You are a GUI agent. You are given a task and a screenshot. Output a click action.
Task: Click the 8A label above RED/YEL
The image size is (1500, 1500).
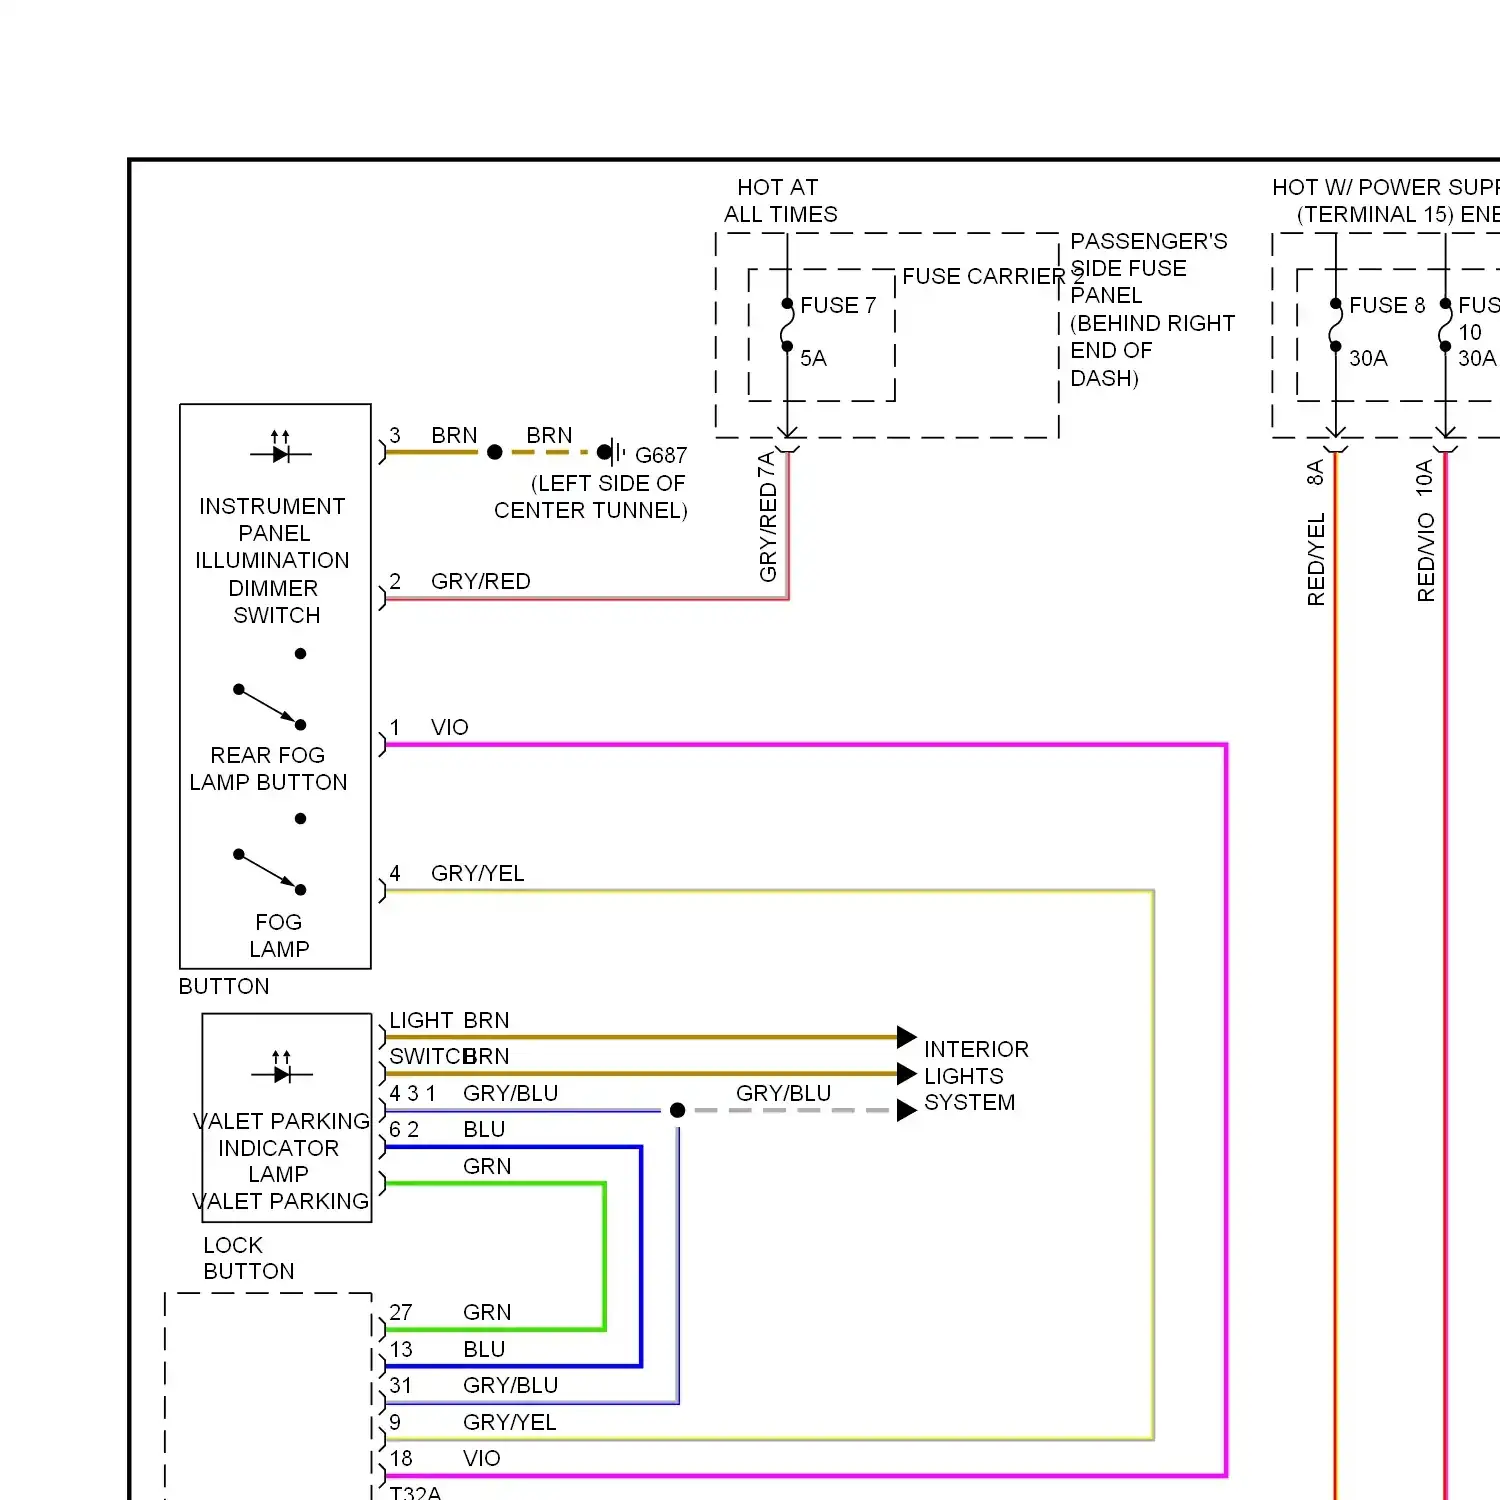pyautogui.click(x=1316, y=473)
